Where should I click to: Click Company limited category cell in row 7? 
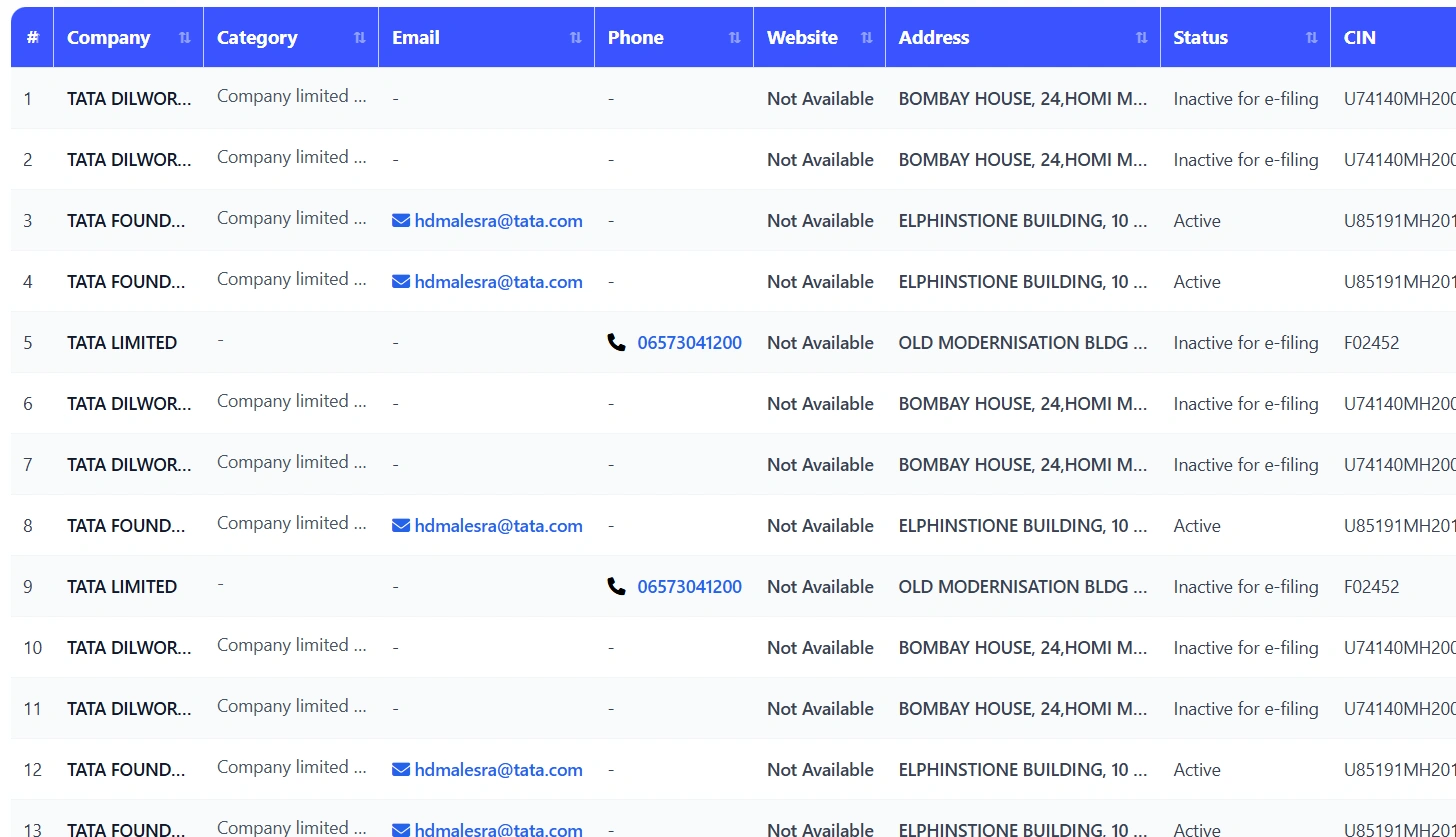[x=292, y=462]
